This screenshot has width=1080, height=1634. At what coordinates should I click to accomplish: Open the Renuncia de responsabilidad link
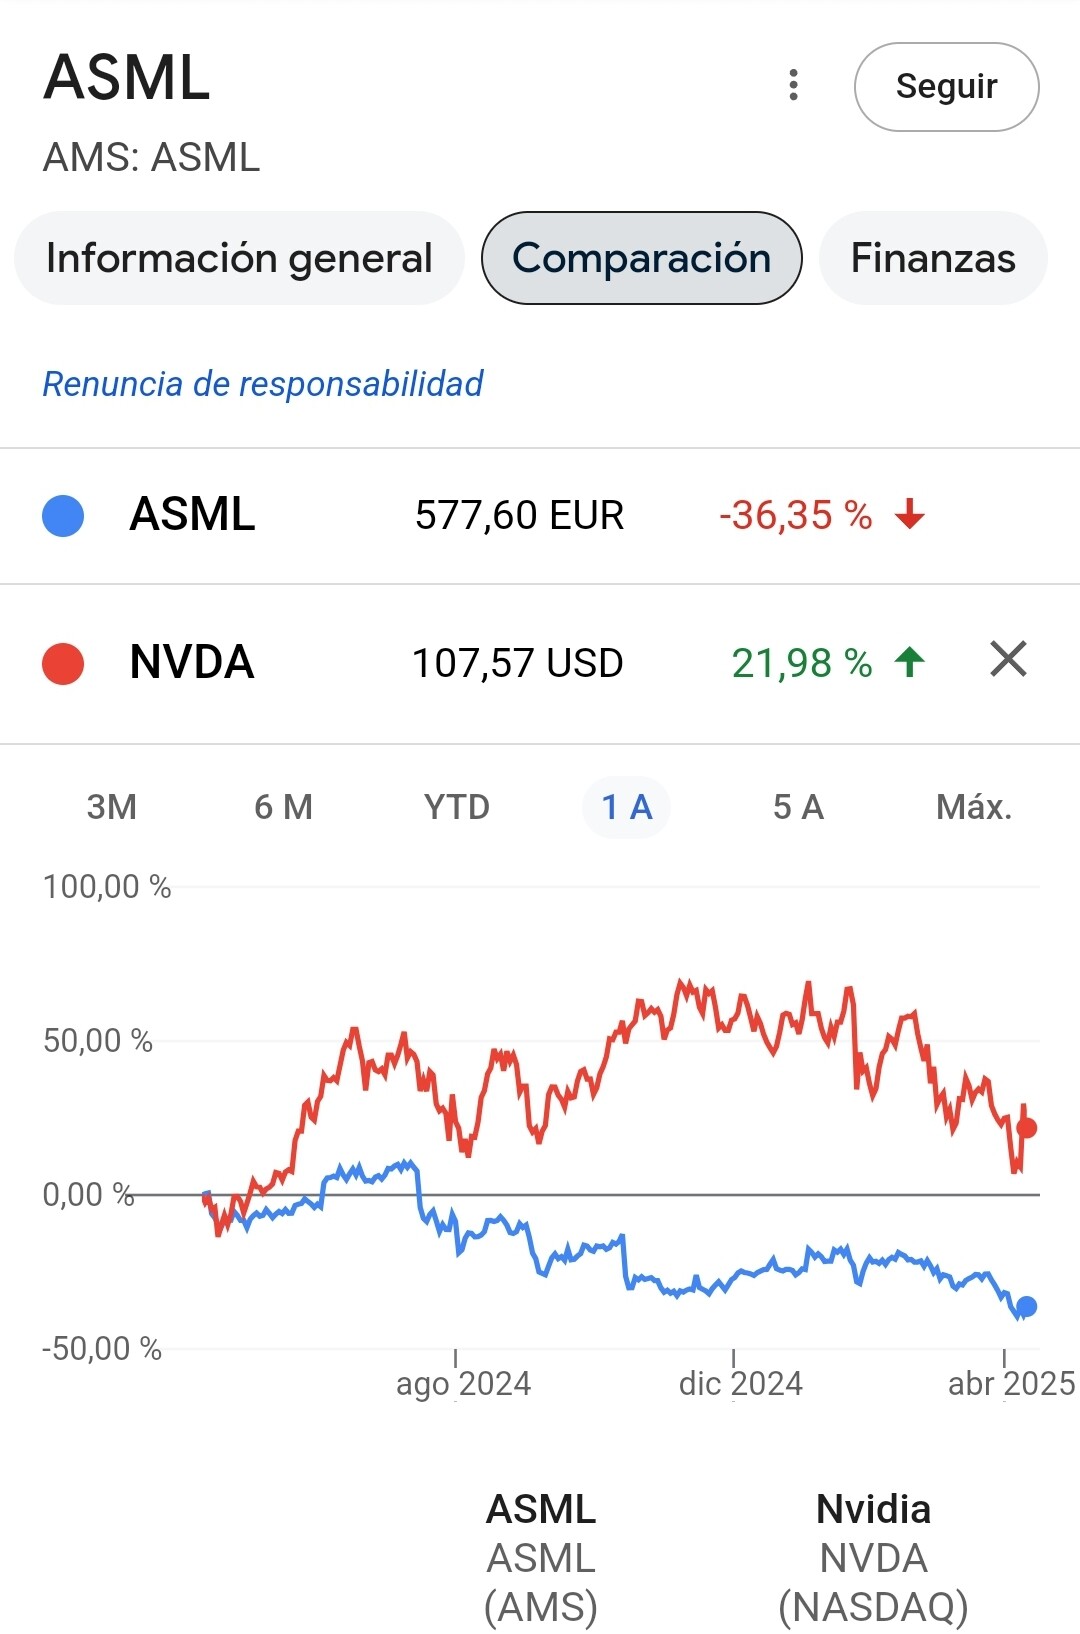(x=263, y=384)
